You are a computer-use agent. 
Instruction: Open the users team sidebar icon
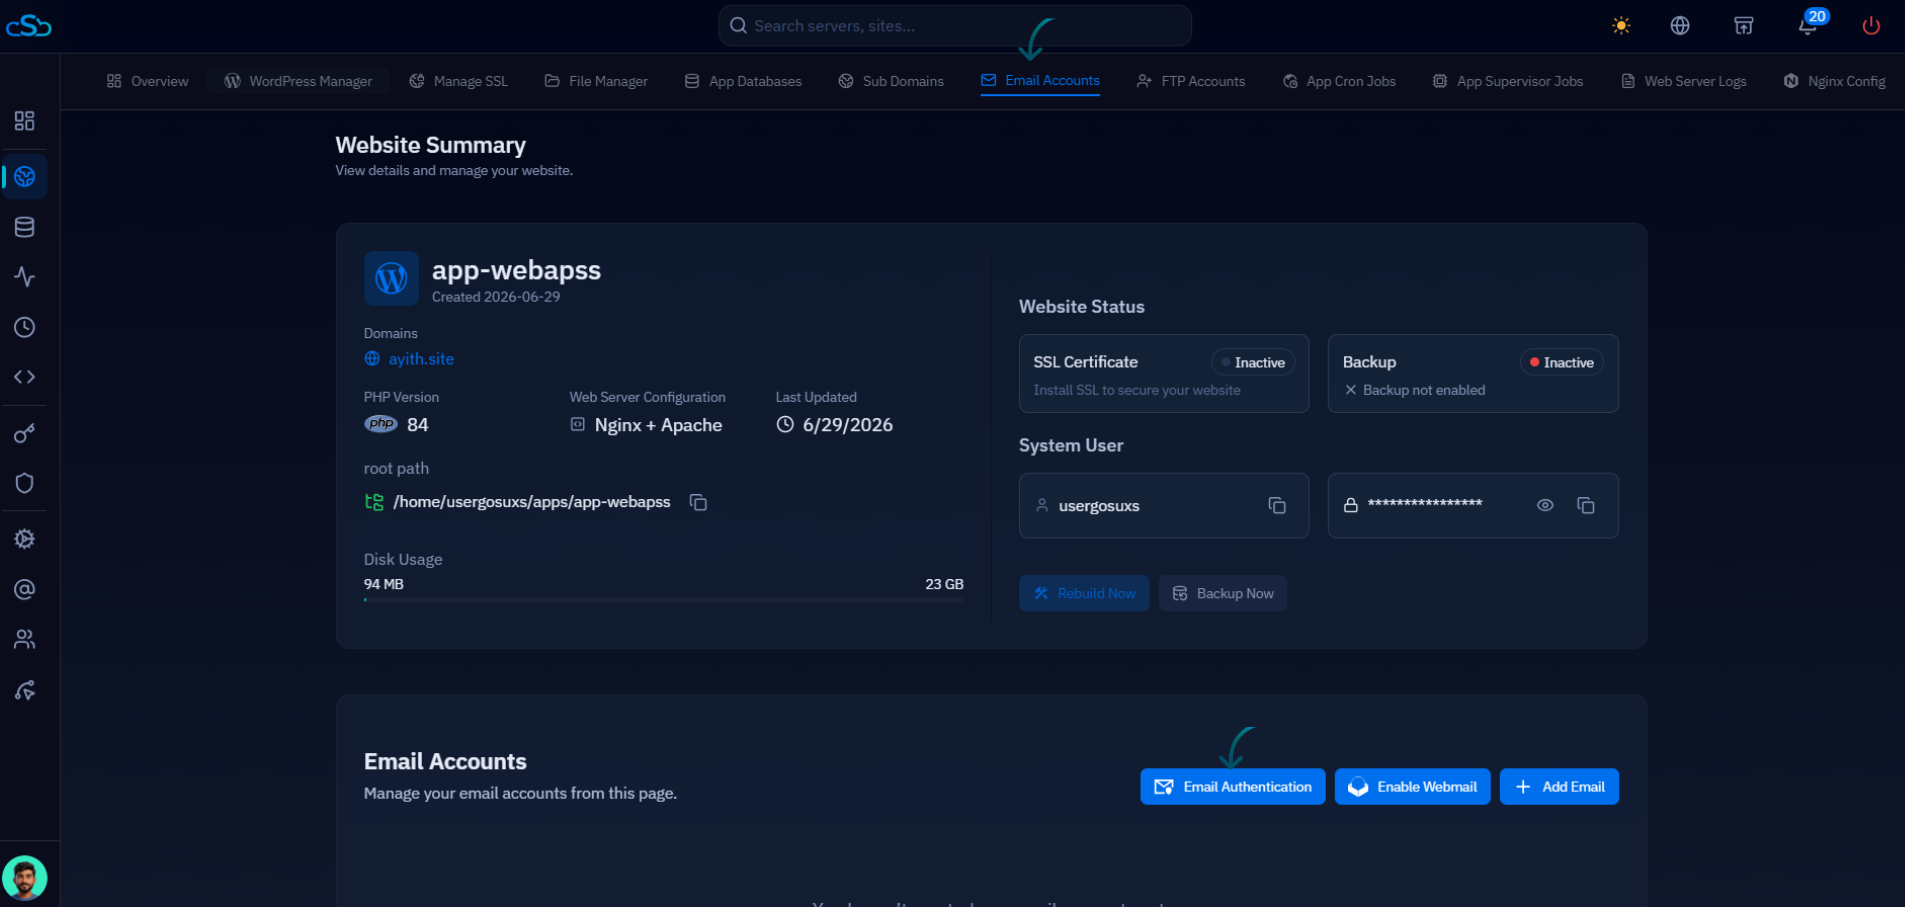(x=25, y=639)
